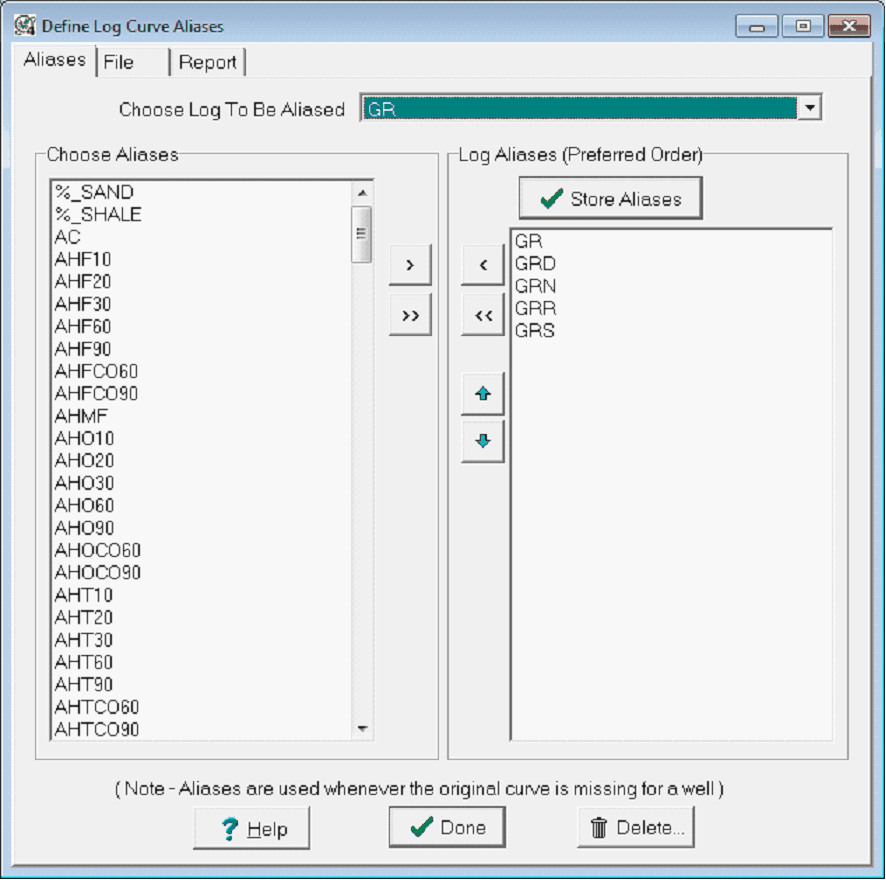Select AHMF in the Choose Aliases list
The width and height of the screenshot is (886, 880).
[x=81, y=416]
